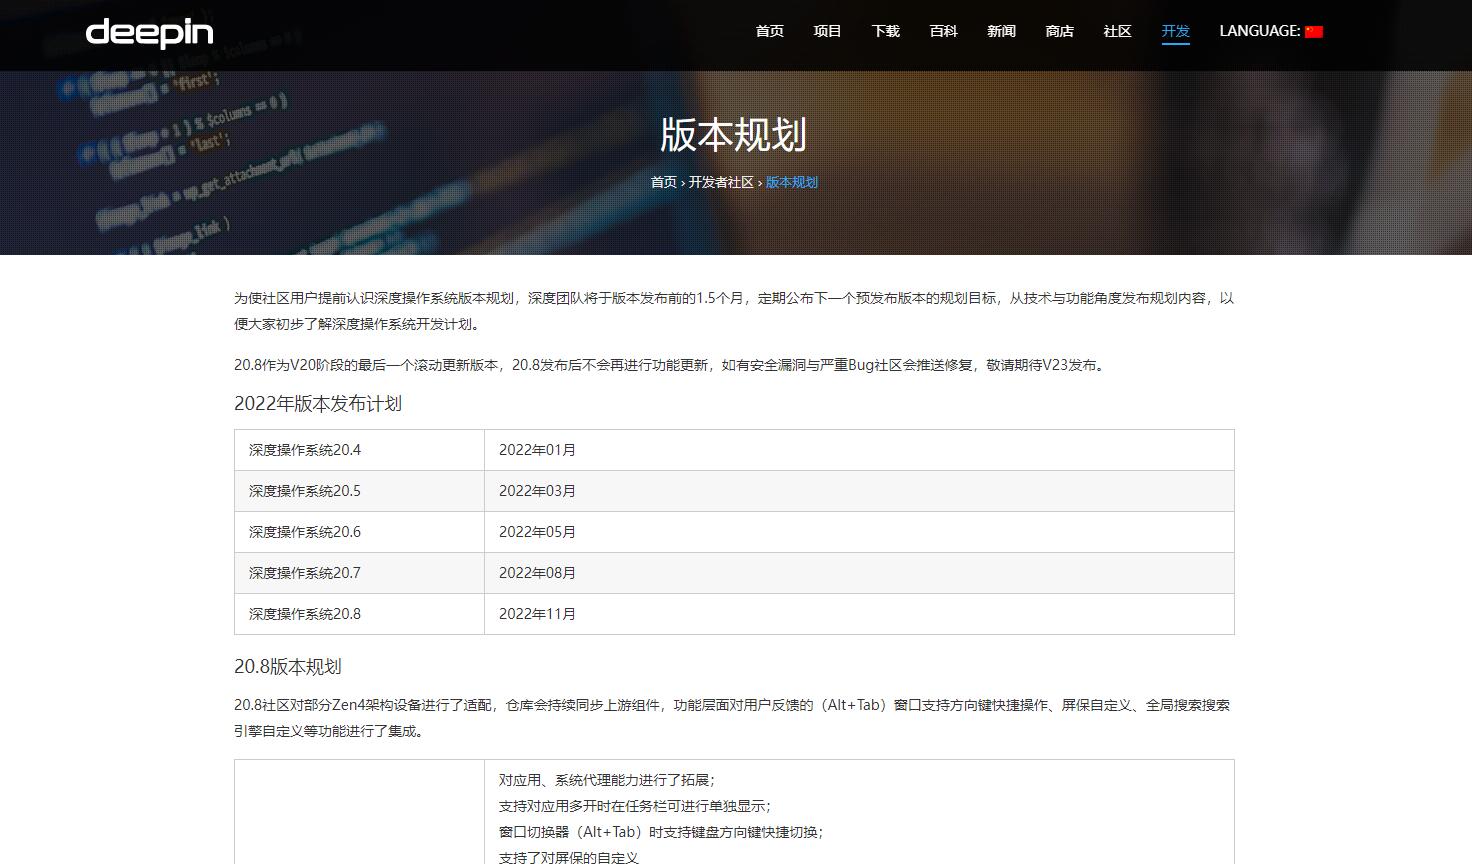Click the 首页 breadcrumb link

click(665, 182)
